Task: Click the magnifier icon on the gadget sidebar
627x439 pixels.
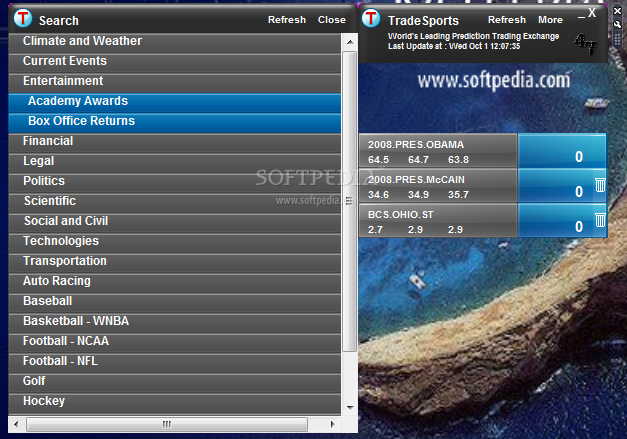Action: (x=617, y=24)
